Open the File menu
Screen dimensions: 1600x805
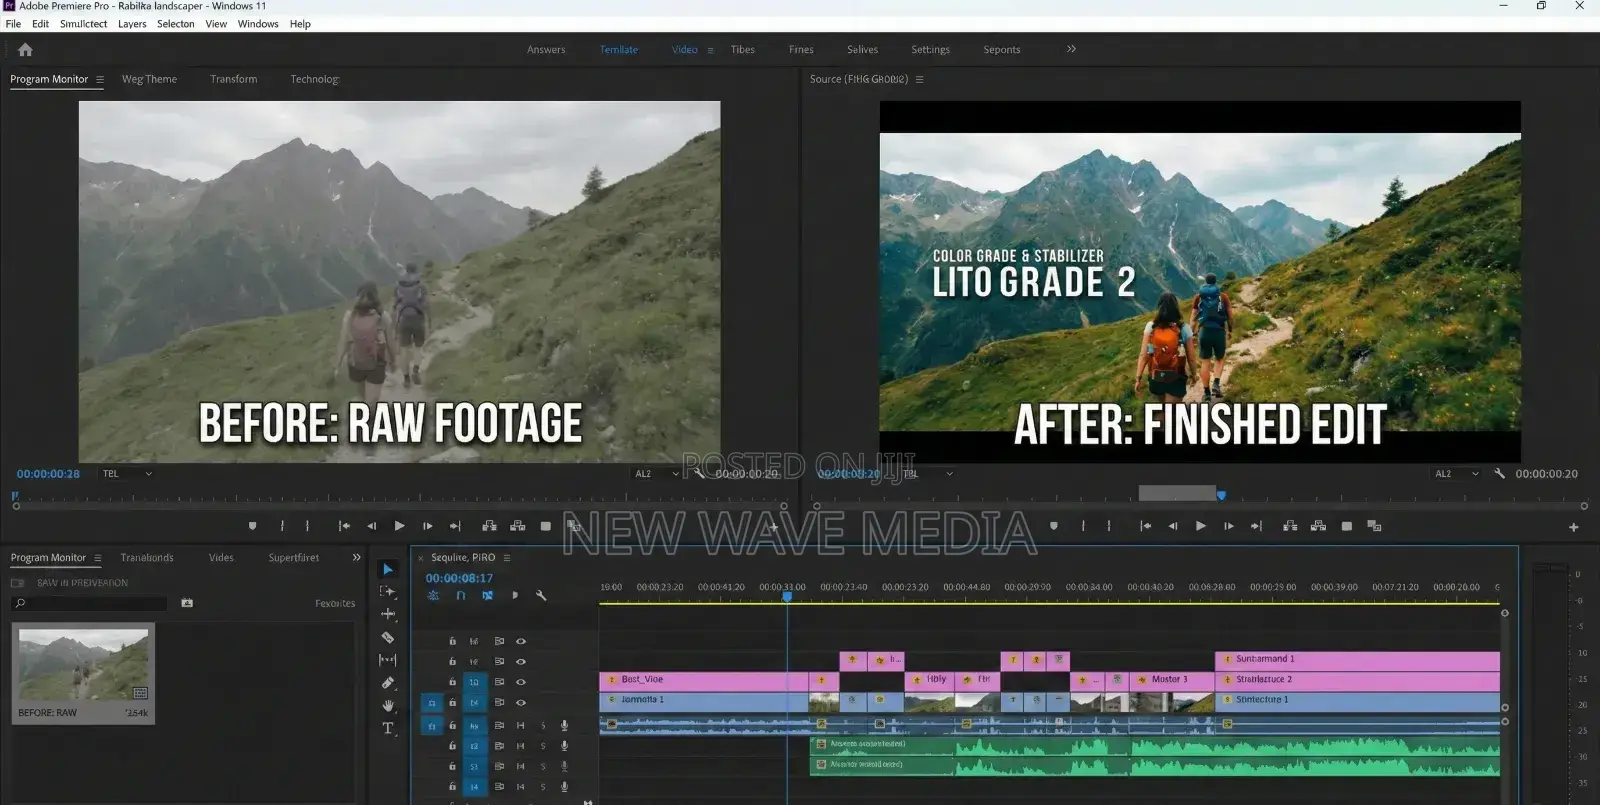pyautogui.click(x=13, y=24)
